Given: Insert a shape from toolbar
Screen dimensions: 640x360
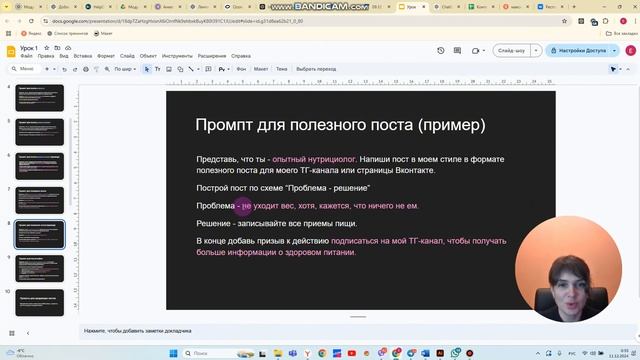Looking at the screenshot, I should (180, 69).
